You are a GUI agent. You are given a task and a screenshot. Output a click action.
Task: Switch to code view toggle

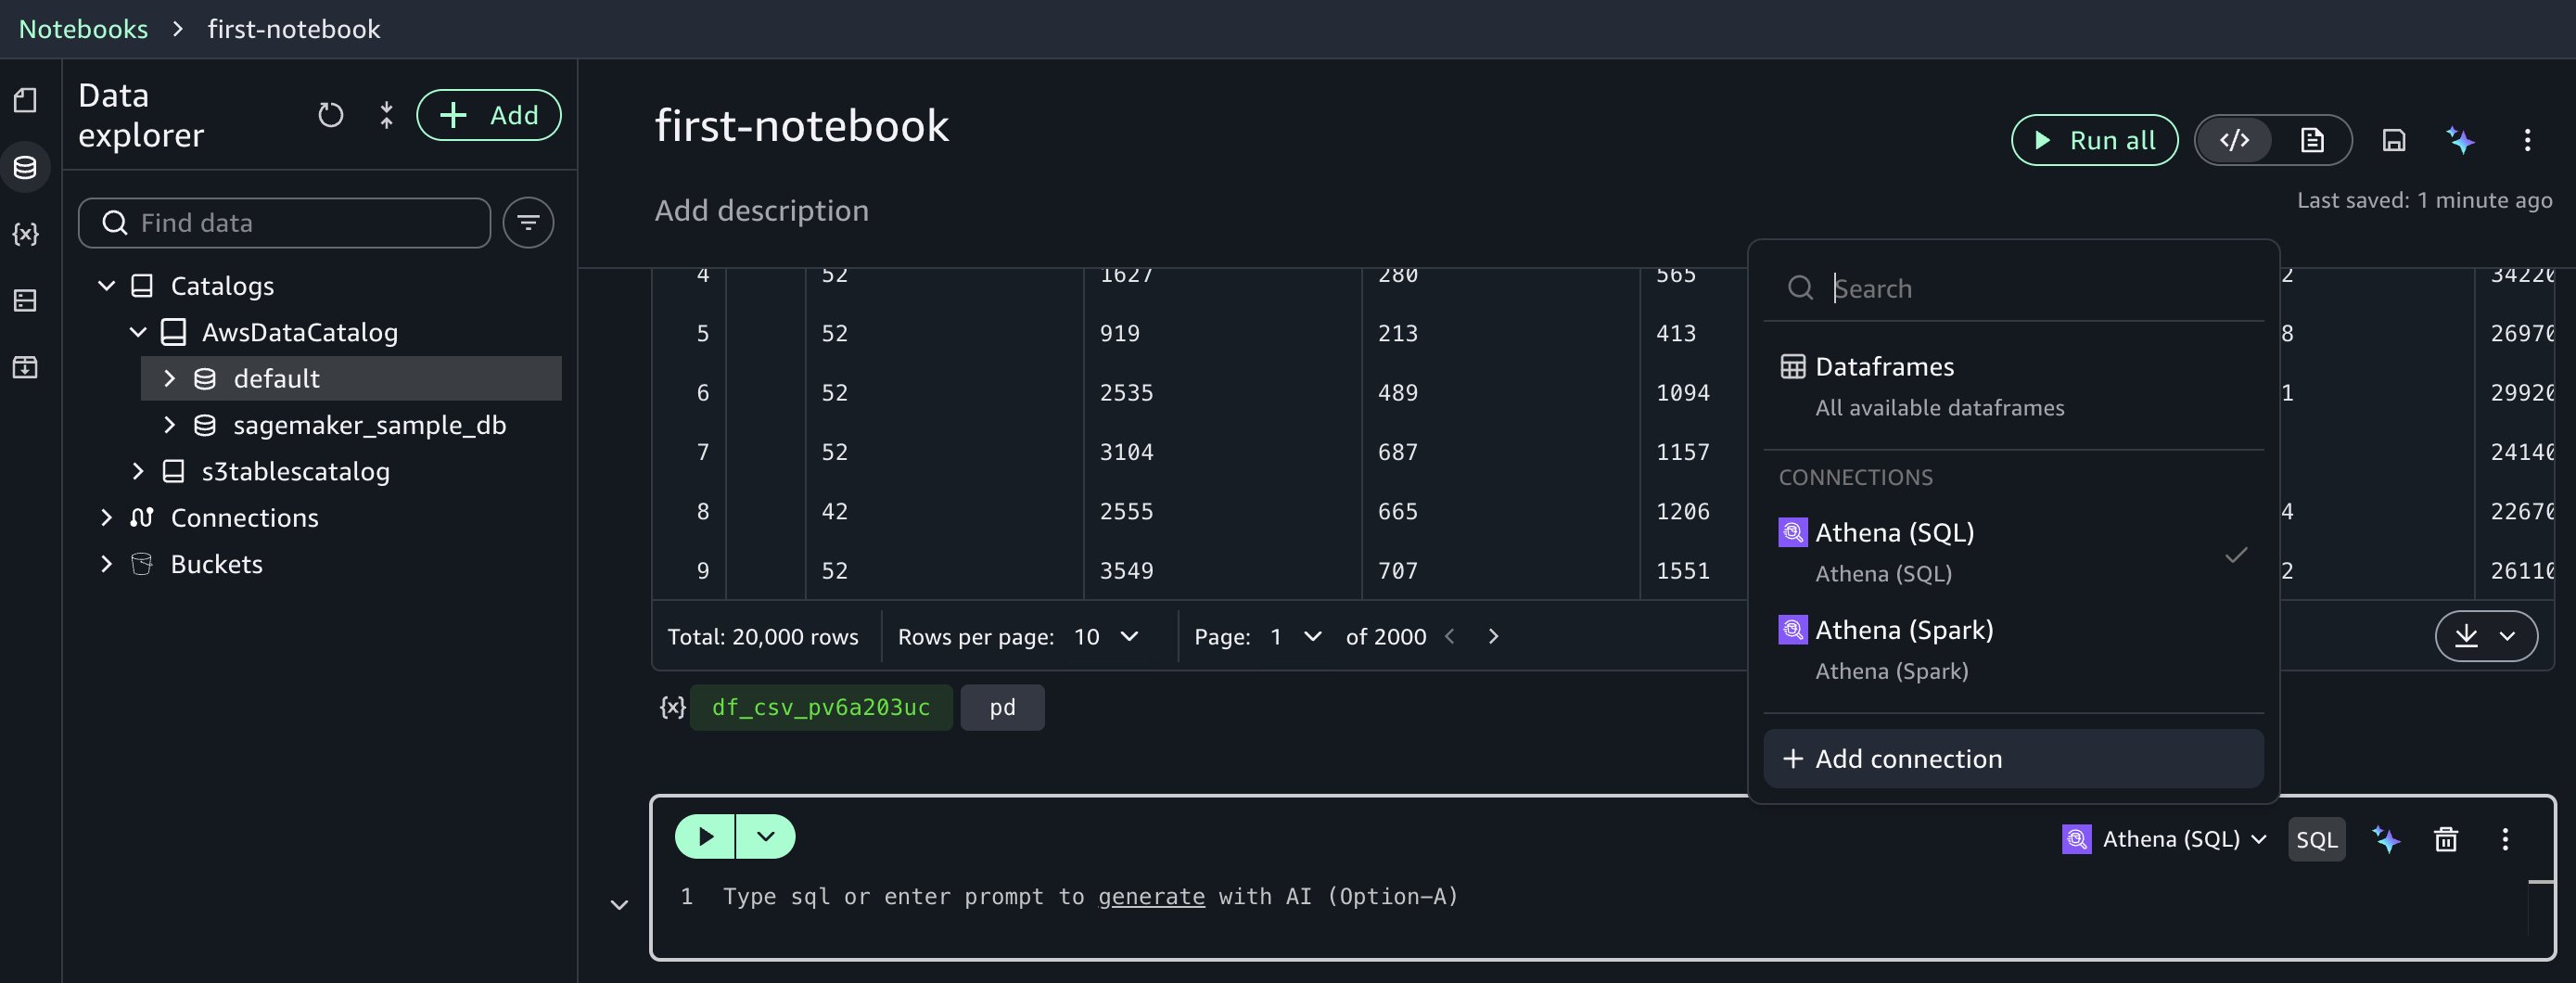click(2234, 140)
